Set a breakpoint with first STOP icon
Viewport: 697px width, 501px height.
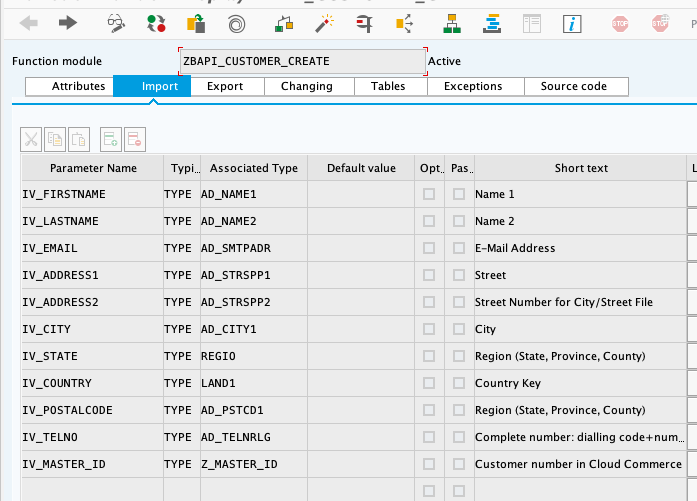tap(620, 23)
